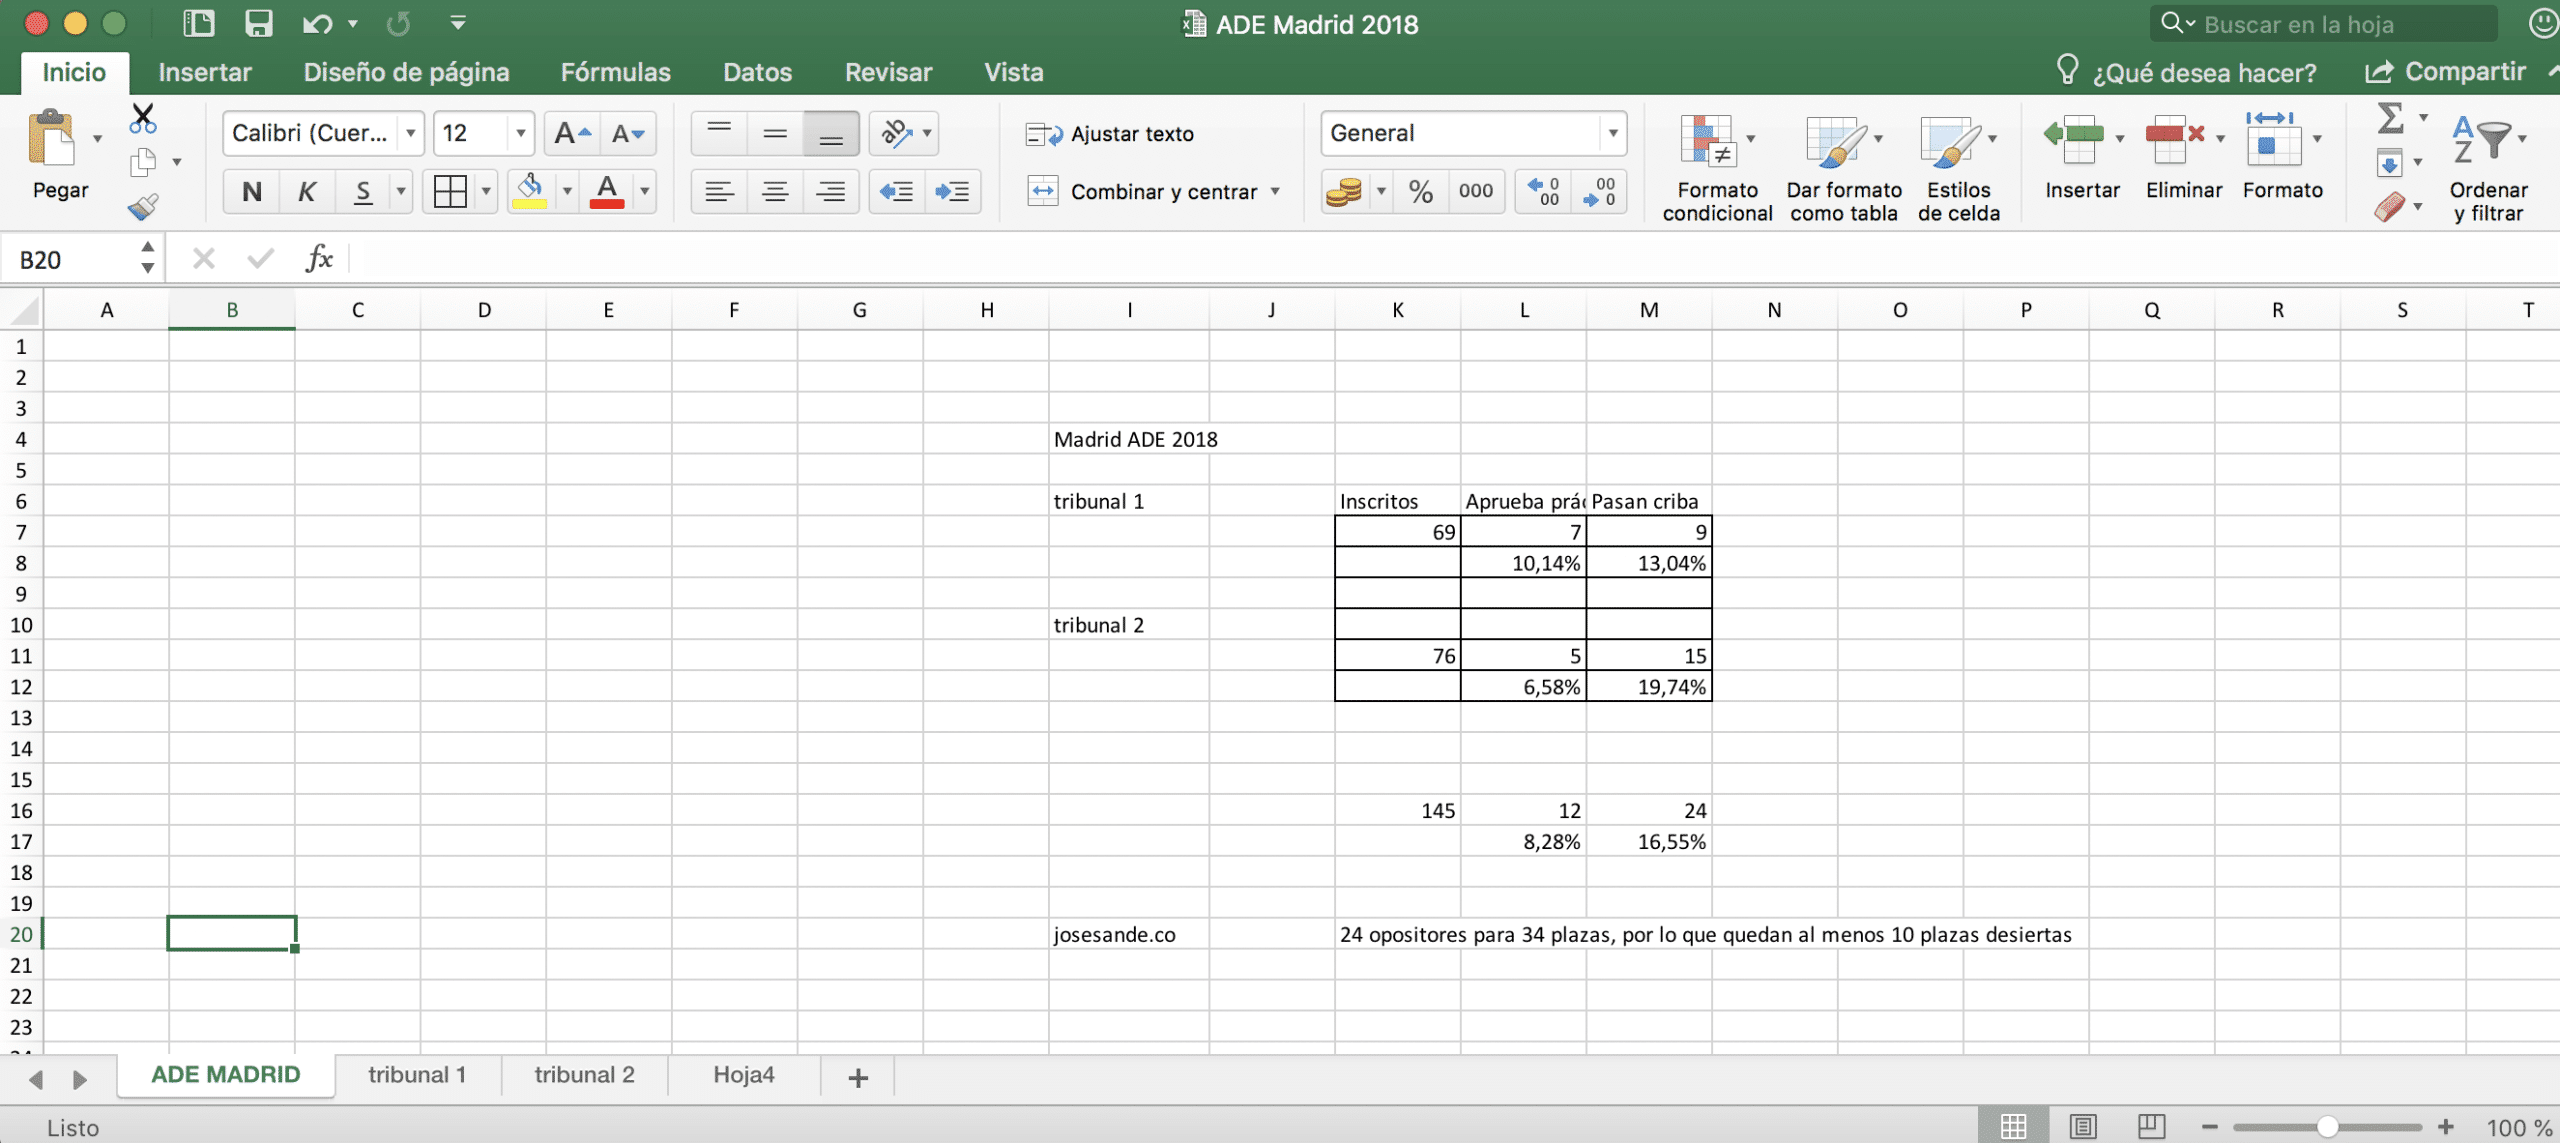2560x1143 pixels.
Task: Open the font name Calibri dropdown
Action: pos(410,133)
